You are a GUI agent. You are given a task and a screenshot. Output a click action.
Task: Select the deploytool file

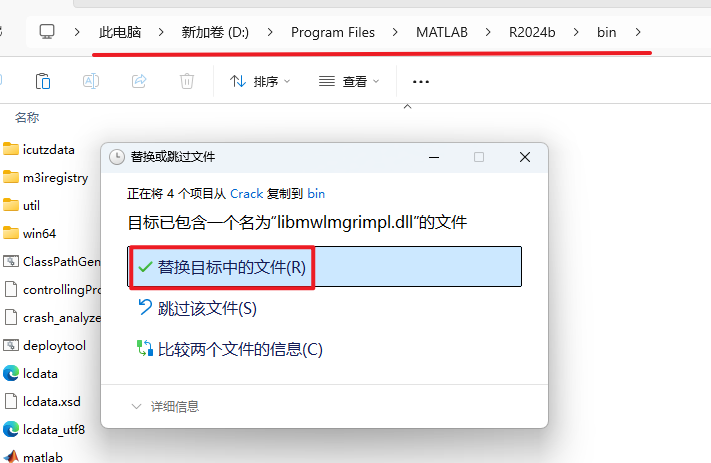pos(52,346)
